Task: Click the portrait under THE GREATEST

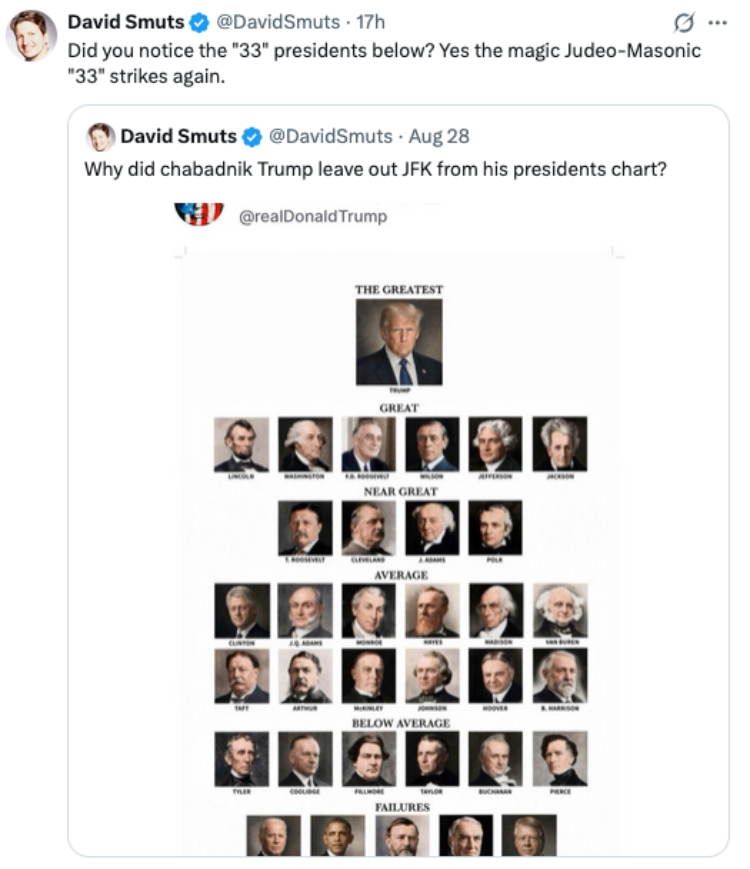Action: (399, 342)
